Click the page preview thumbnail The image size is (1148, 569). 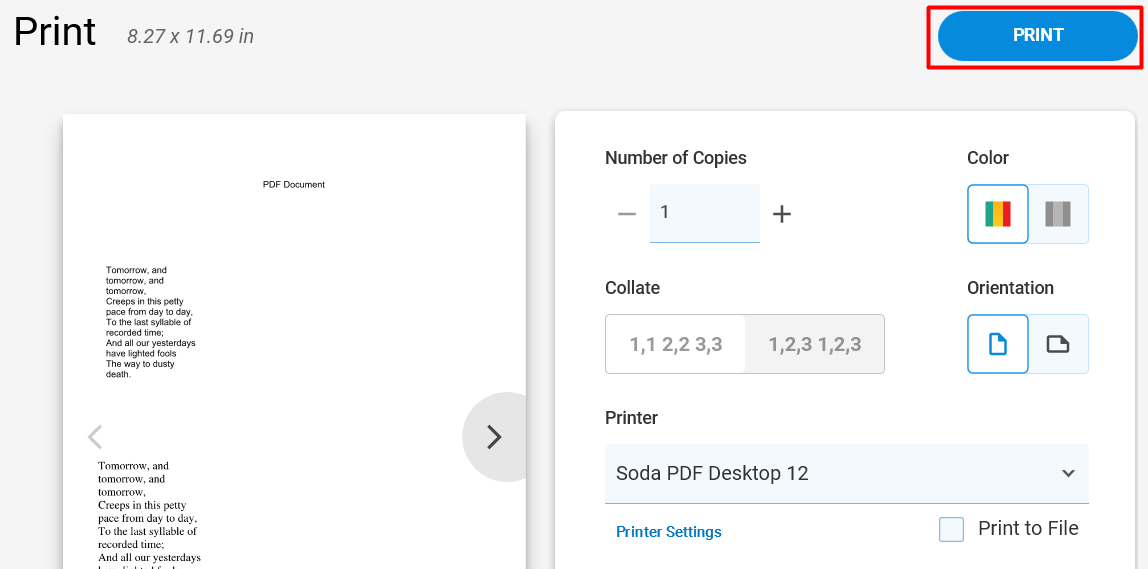coord(294,341)
